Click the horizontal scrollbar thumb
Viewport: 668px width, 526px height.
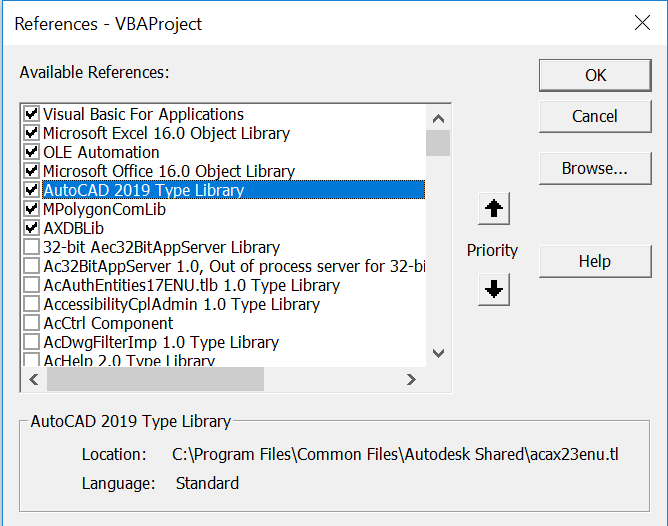click(155, 380)
